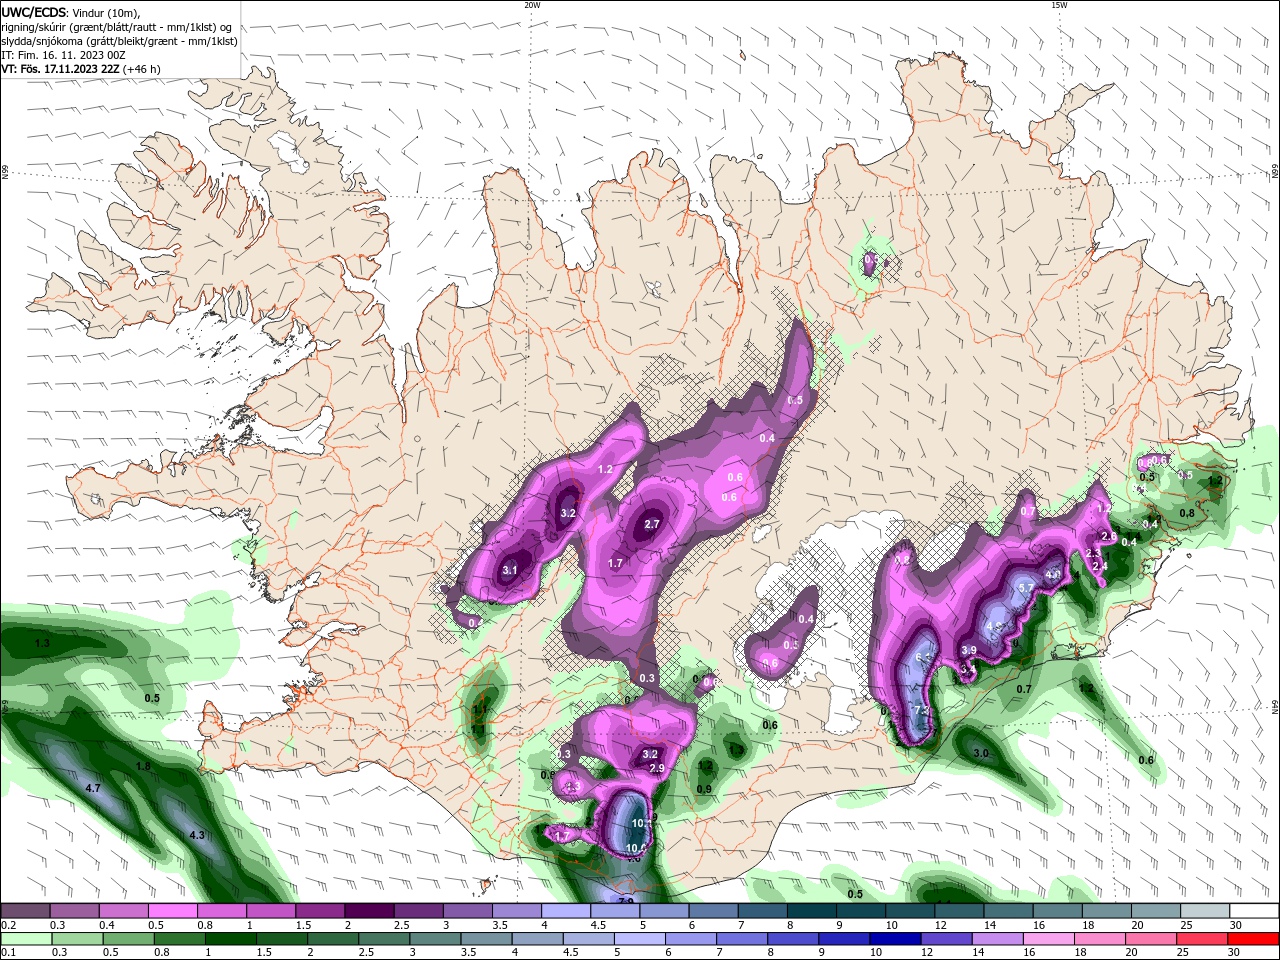Pick the deep blue rain swatch labeled 10
1280x960 pixels.
tap(894, 939)
